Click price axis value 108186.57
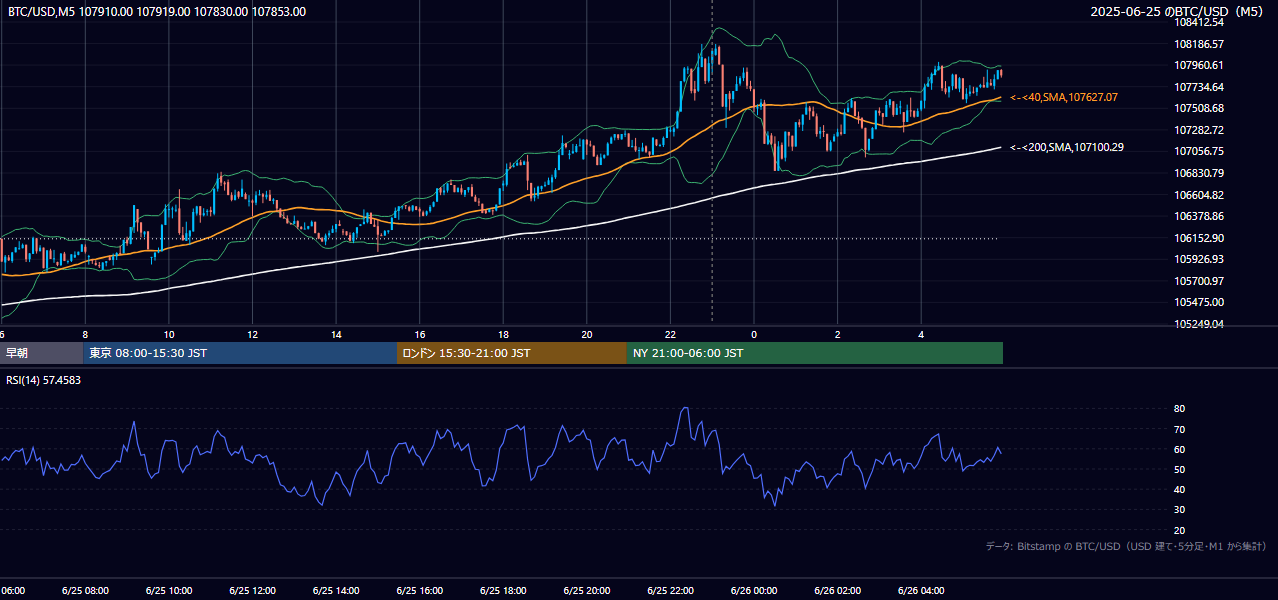The width and height of the screenshot is (1278, 600). pyautogui.click(x=1199, y=44)
